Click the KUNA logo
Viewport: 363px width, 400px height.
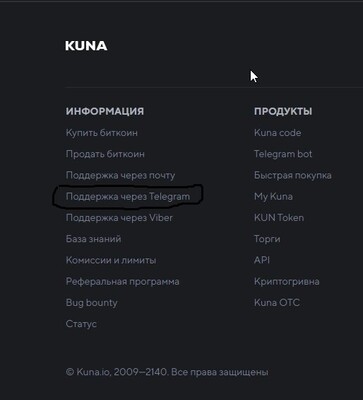pos(86,46)
